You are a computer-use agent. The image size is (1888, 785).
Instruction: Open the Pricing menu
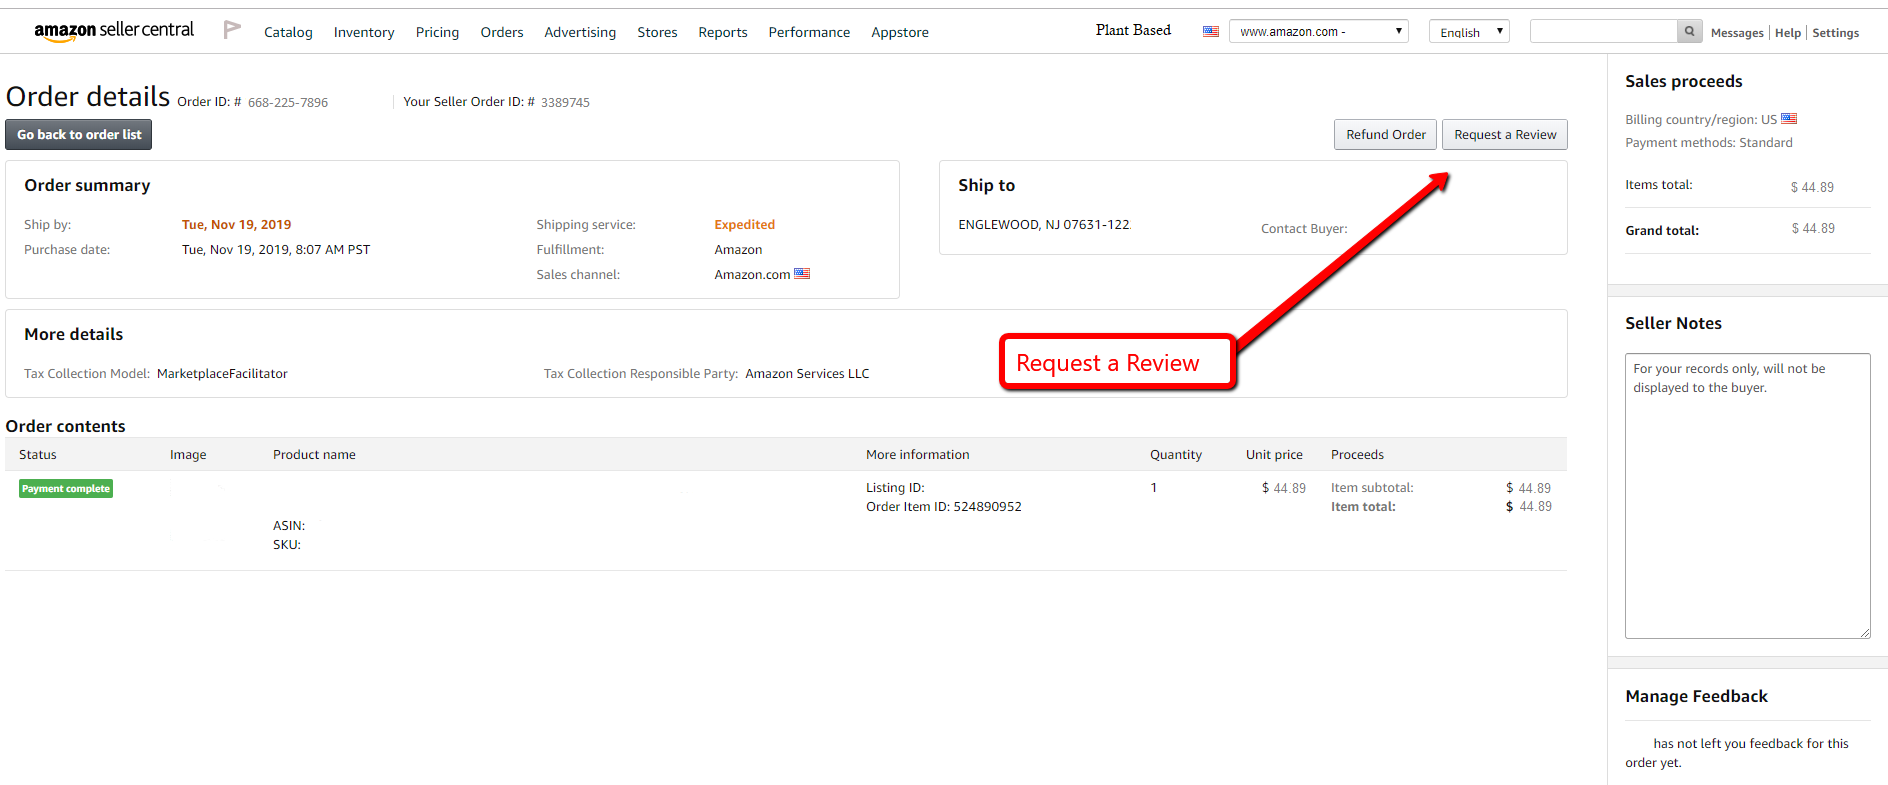pyautogui.click(x=437, y=32)
